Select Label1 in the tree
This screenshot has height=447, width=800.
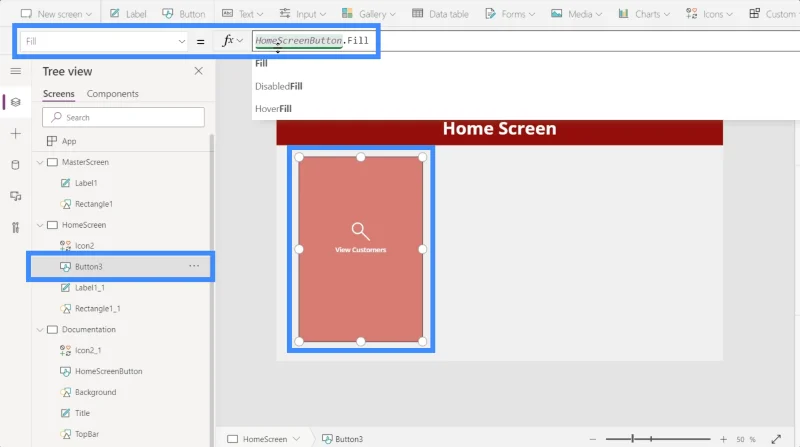tap(86, 183)
